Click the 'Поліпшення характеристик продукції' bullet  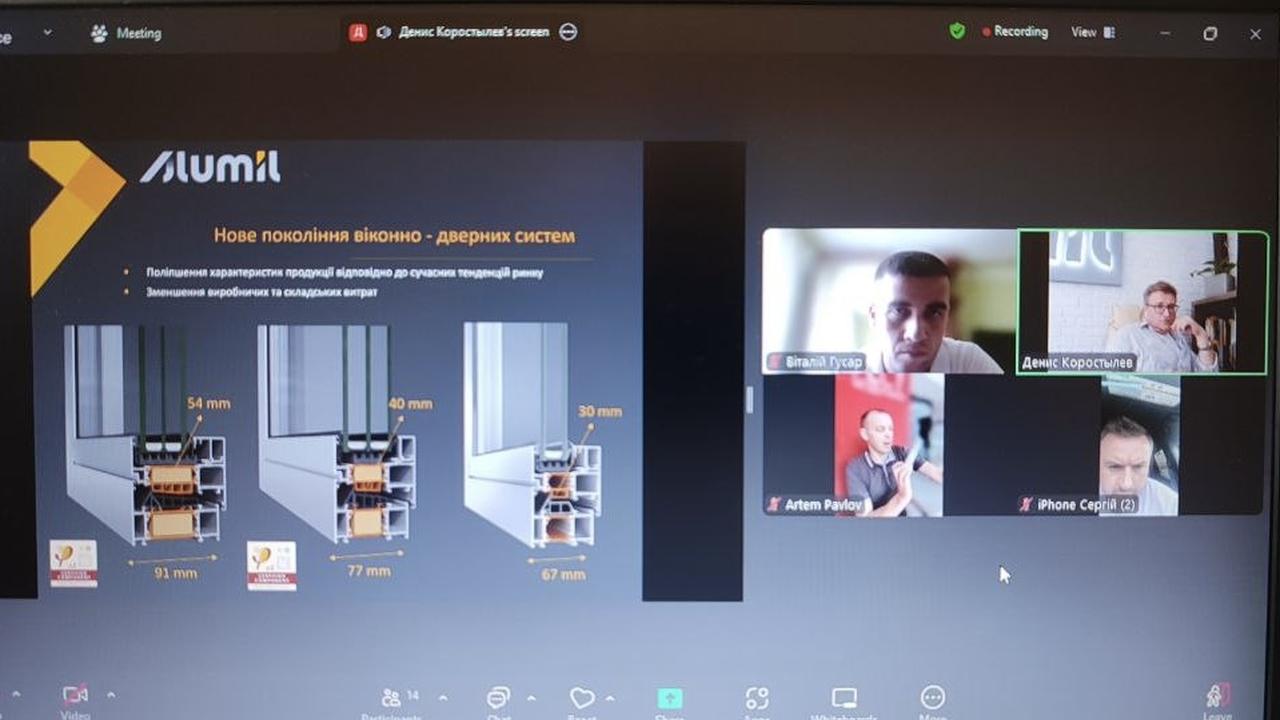point(345,271)
